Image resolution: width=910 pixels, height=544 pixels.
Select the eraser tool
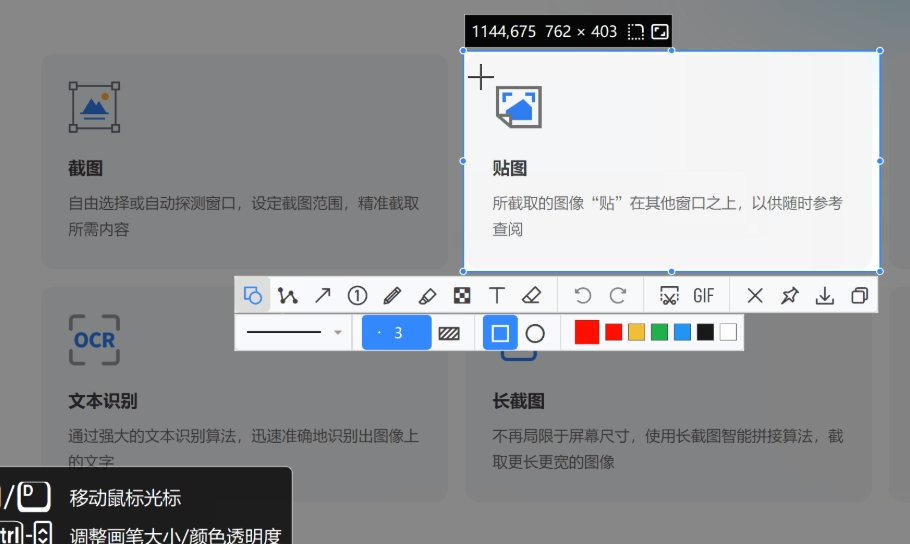click(531, 295)
